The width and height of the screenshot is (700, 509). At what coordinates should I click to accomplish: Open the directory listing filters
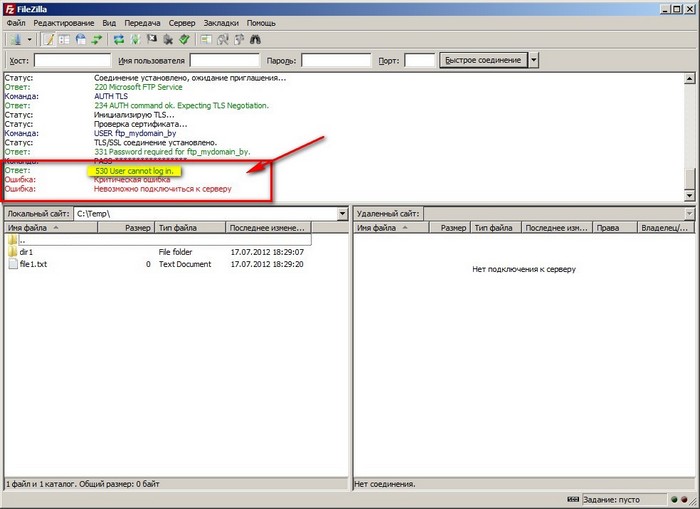(x=206, y=40)
